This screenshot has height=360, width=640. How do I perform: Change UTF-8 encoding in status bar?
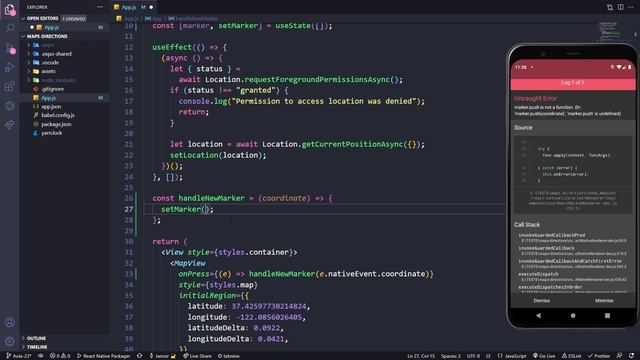tap(473, 356)
